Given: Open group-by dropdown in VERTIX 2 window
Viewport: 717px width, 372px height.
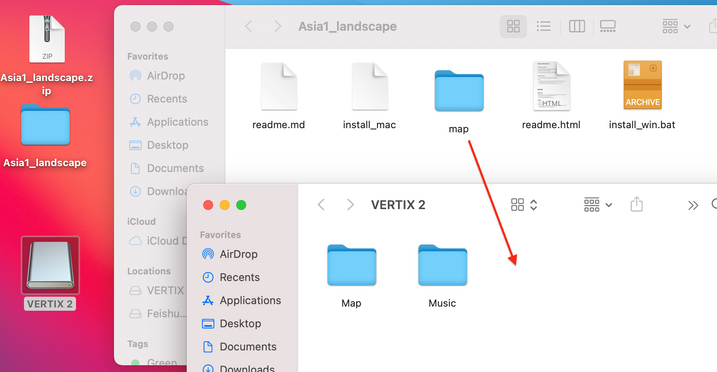Looking at the screenshot, I should tap(598, 205).
